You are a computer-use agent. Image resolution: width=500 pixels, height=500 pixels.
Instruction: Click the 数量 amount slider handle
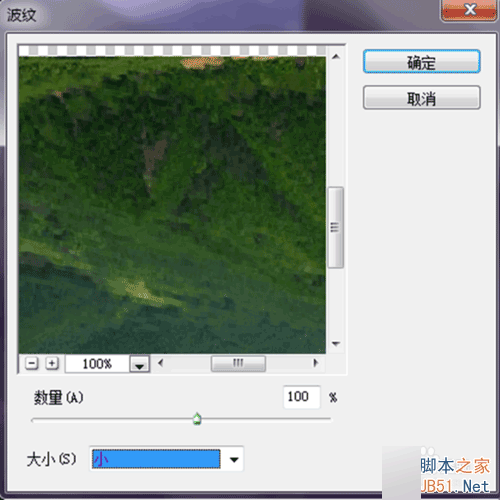(x=197, y=419)
